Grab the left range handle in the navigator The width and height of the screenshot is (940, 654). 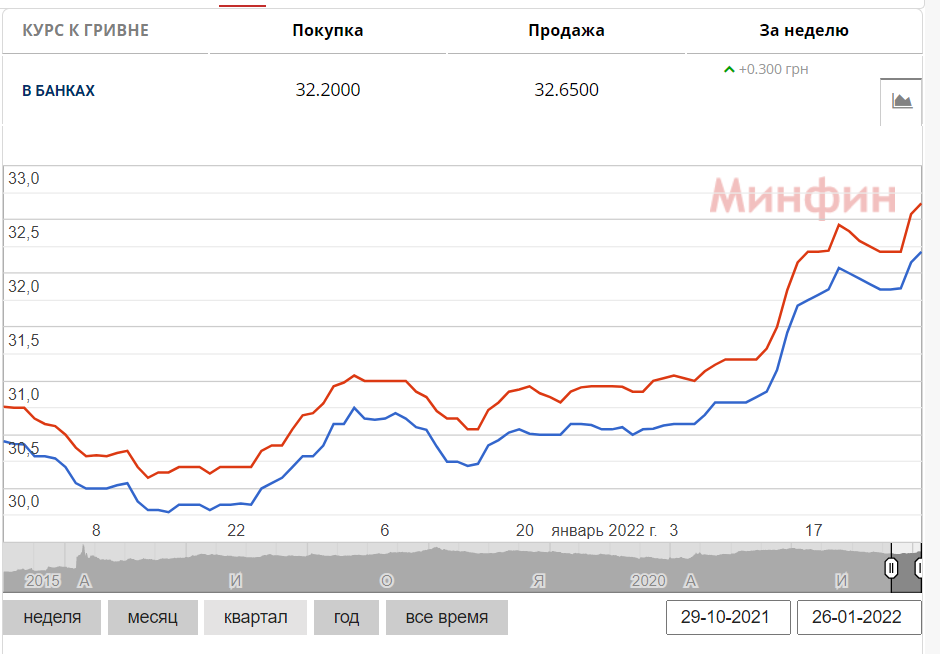[x=891, y=568]
